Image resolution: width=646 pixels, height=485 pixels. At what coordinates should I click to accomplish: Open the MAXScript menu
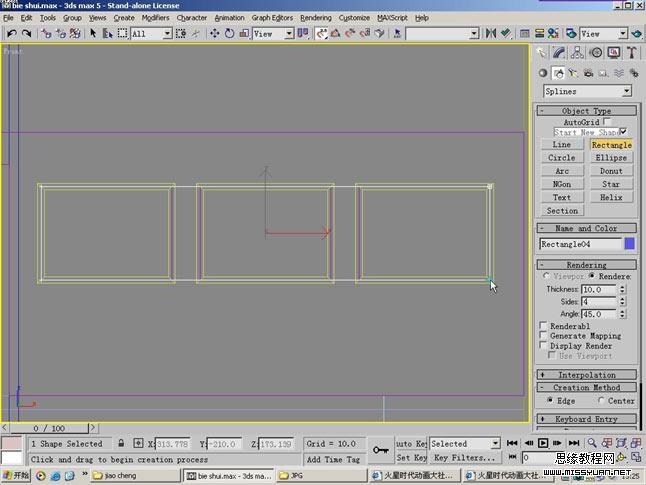[392, 18]
